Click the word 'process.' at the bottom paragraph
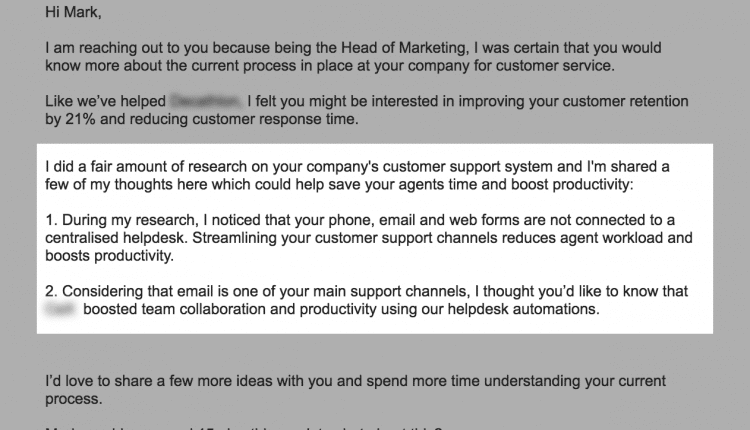The width and height of the screenshot is (750, 430). (74, 399)
